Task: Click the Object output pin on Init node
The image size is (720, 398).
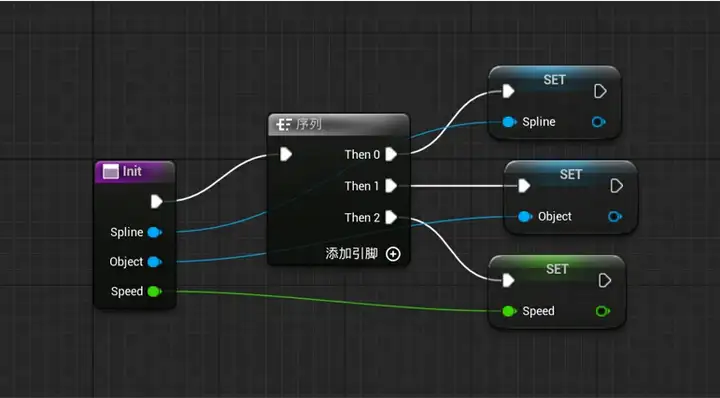Action: click(155, 262)
